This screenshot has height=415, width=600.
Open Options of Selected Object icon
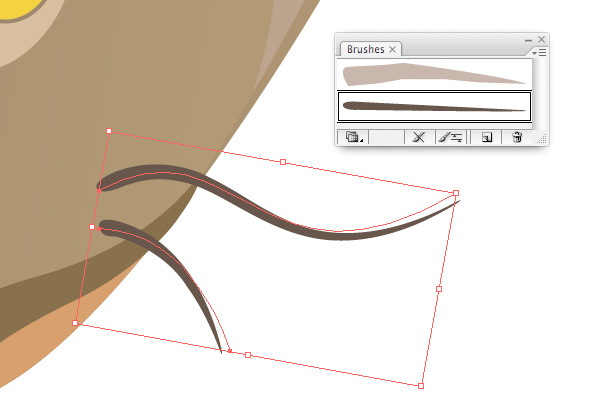pos(450,137)
